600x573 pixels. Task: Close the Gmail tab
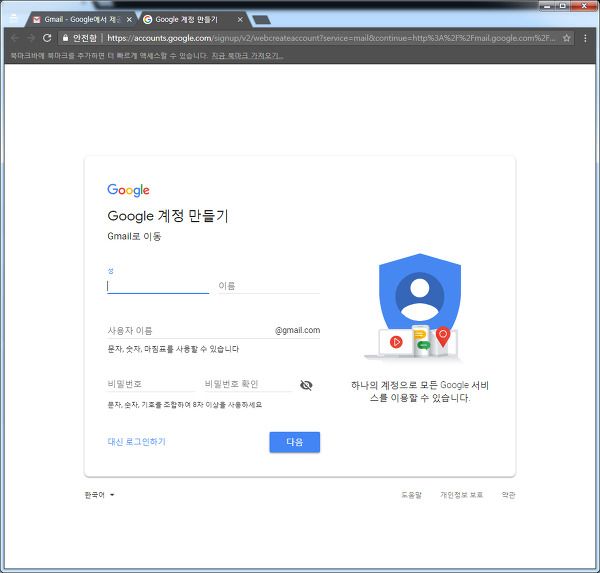coord(129,20)
